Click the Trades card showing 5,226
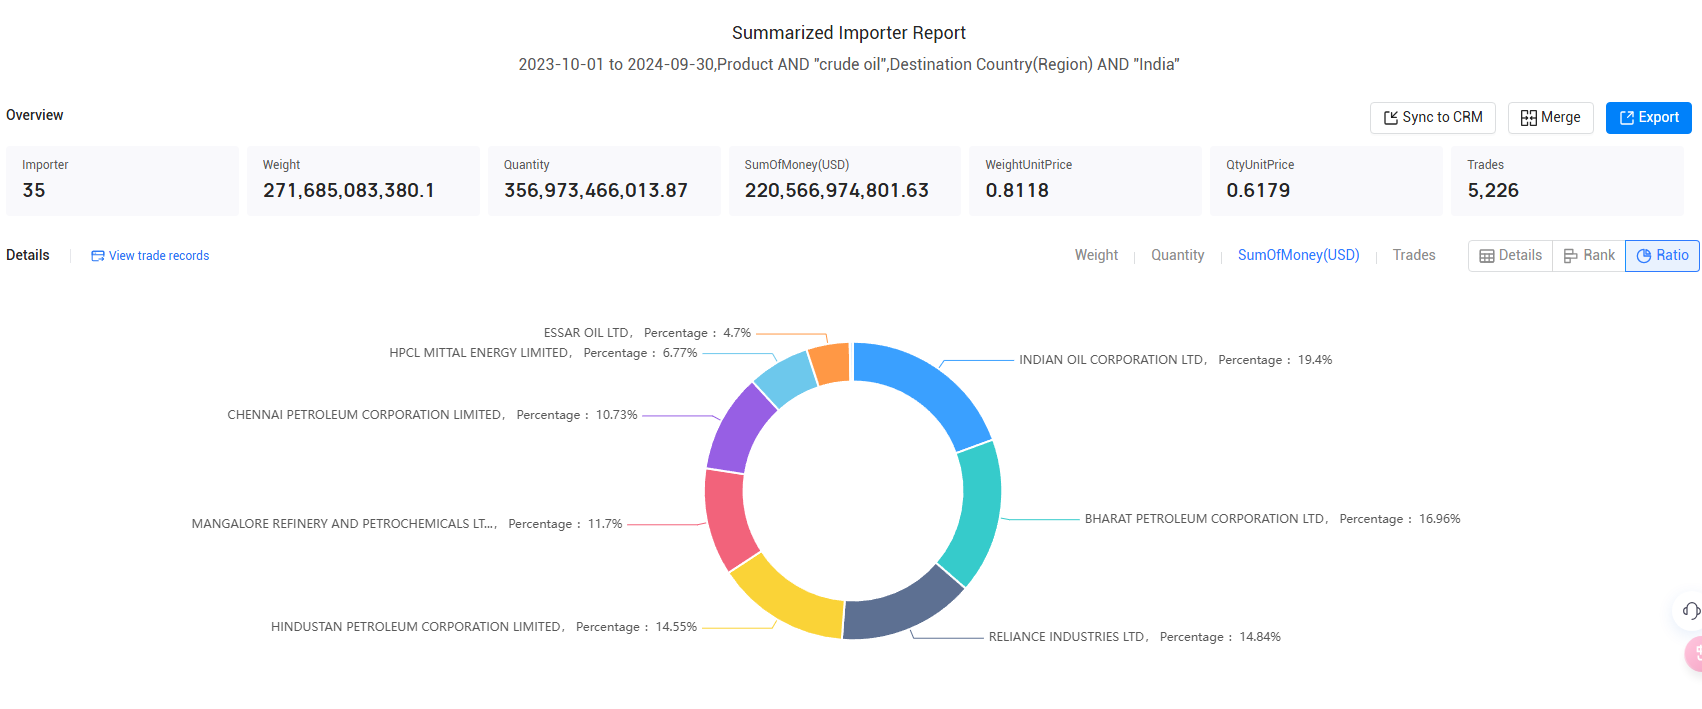The height and width of the screenshot is (709, 1702). 1567,181
